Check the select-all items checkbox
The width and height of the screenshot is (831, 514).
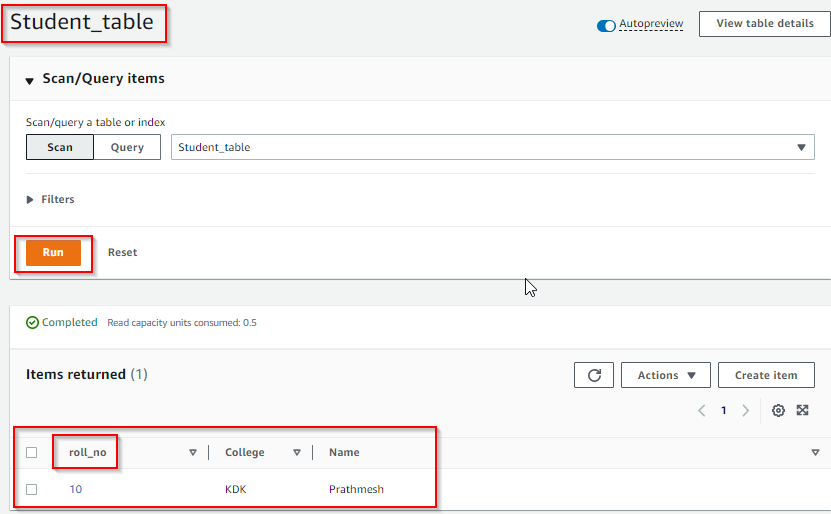point(32,453)
